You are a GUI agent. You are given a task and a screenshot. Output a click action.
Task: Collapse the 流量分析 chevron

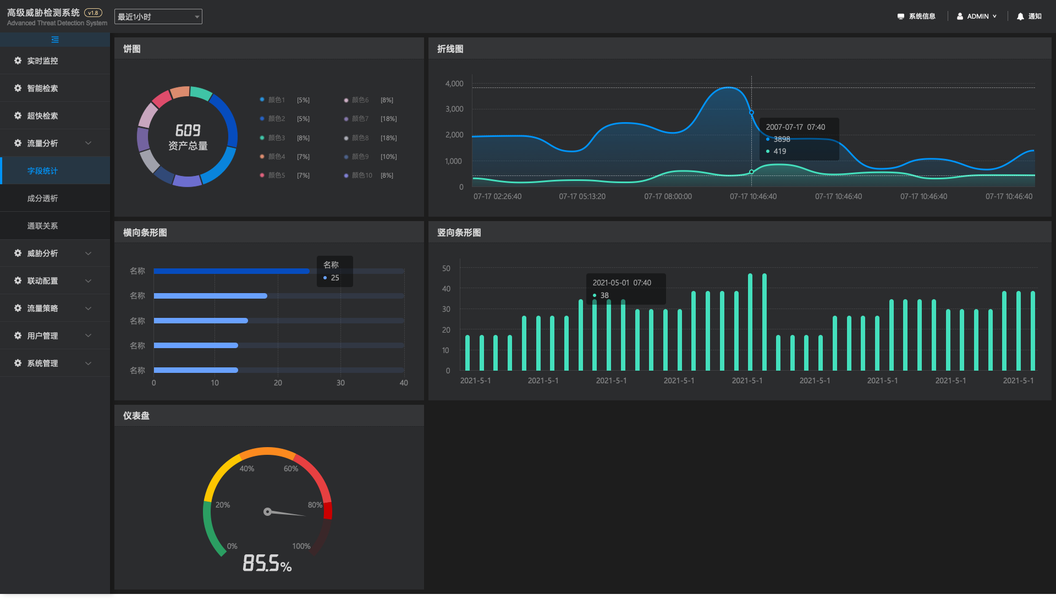tap(88, 143)
